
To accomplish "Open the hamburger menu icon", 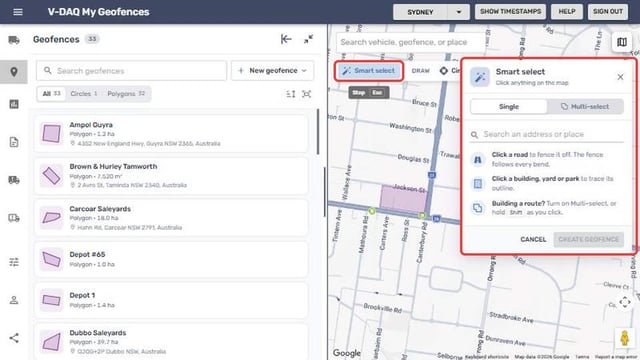I will pyautogui.click(x=18, y=12).
